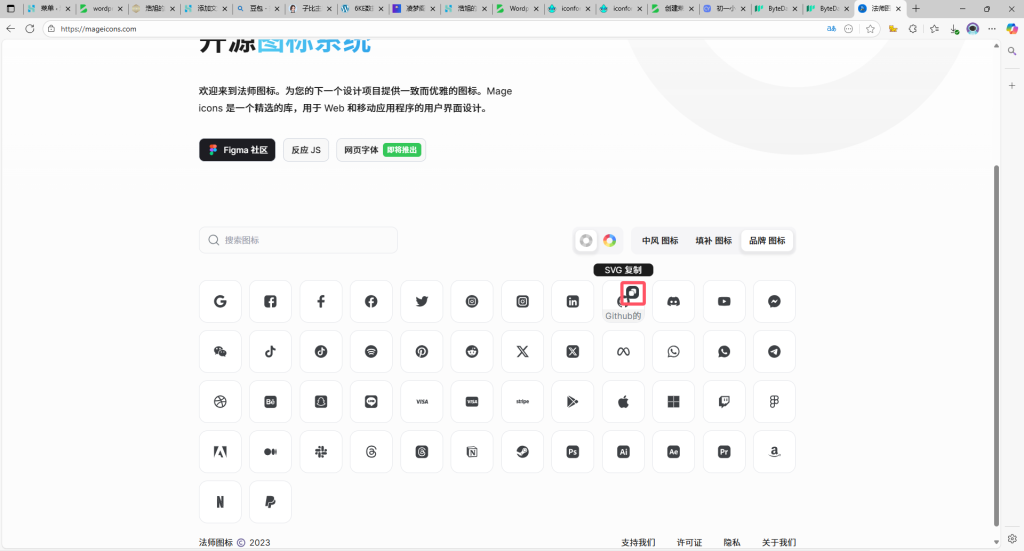The image size is (1024, 551).
Task: Select the Amazon logo icon
Action: pos(774,452)
